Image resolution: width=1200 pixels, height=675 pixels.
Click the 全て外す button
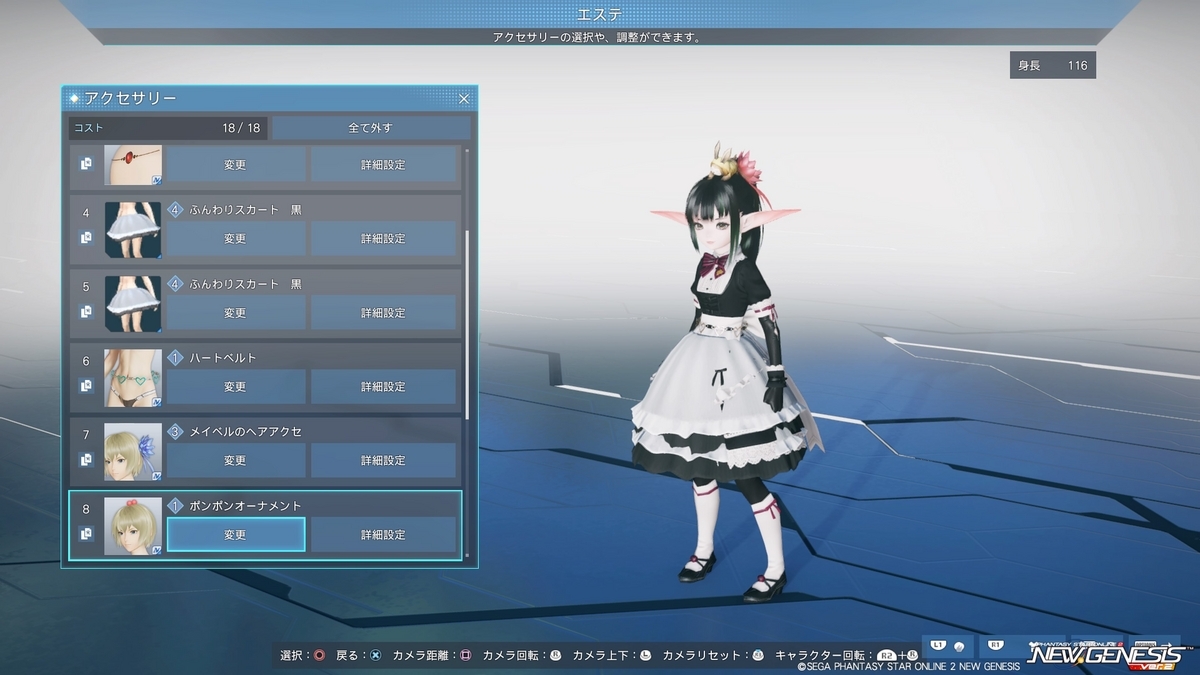tap(371, 128)
